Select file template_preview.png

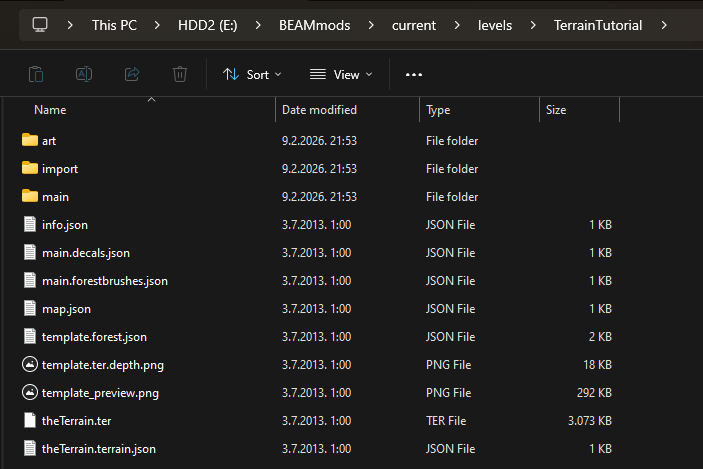(100, 393)
